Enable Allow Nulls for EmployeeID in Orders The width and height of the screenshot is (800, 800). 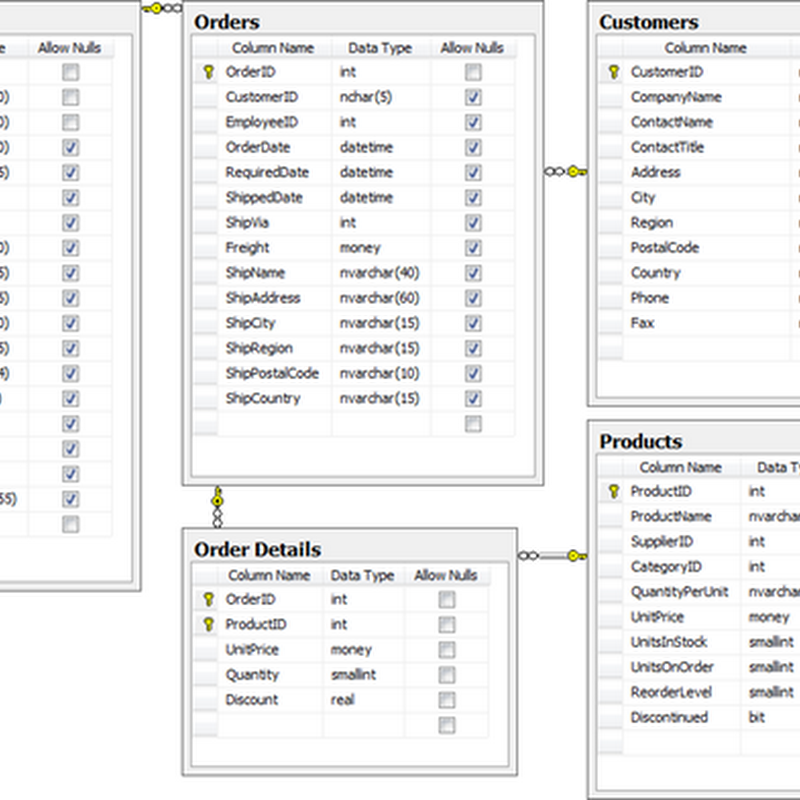click(472, 122)
